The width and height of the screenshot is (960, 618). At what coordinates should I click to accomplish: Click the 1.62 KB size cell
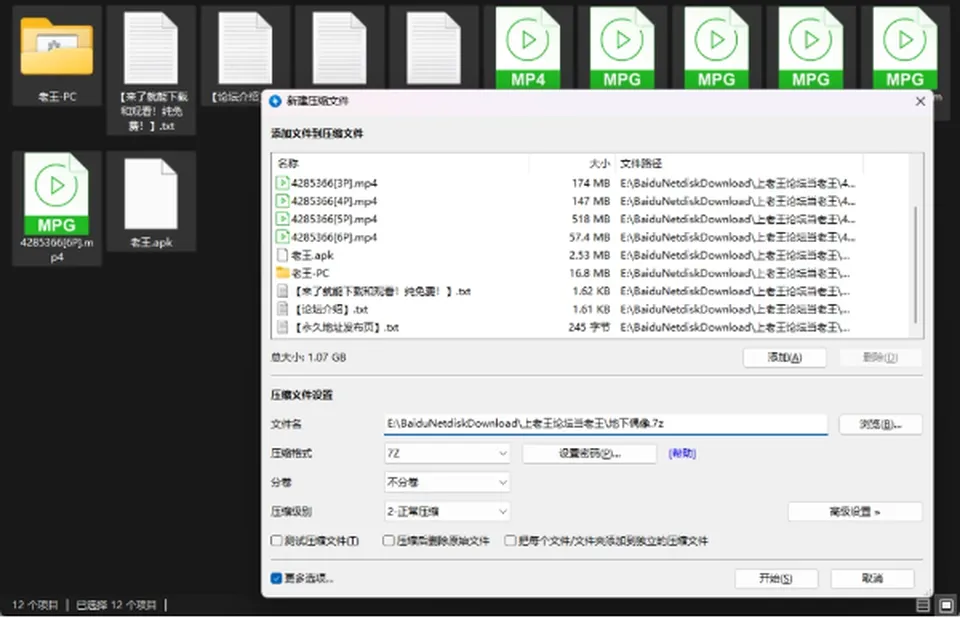point(591,291)
